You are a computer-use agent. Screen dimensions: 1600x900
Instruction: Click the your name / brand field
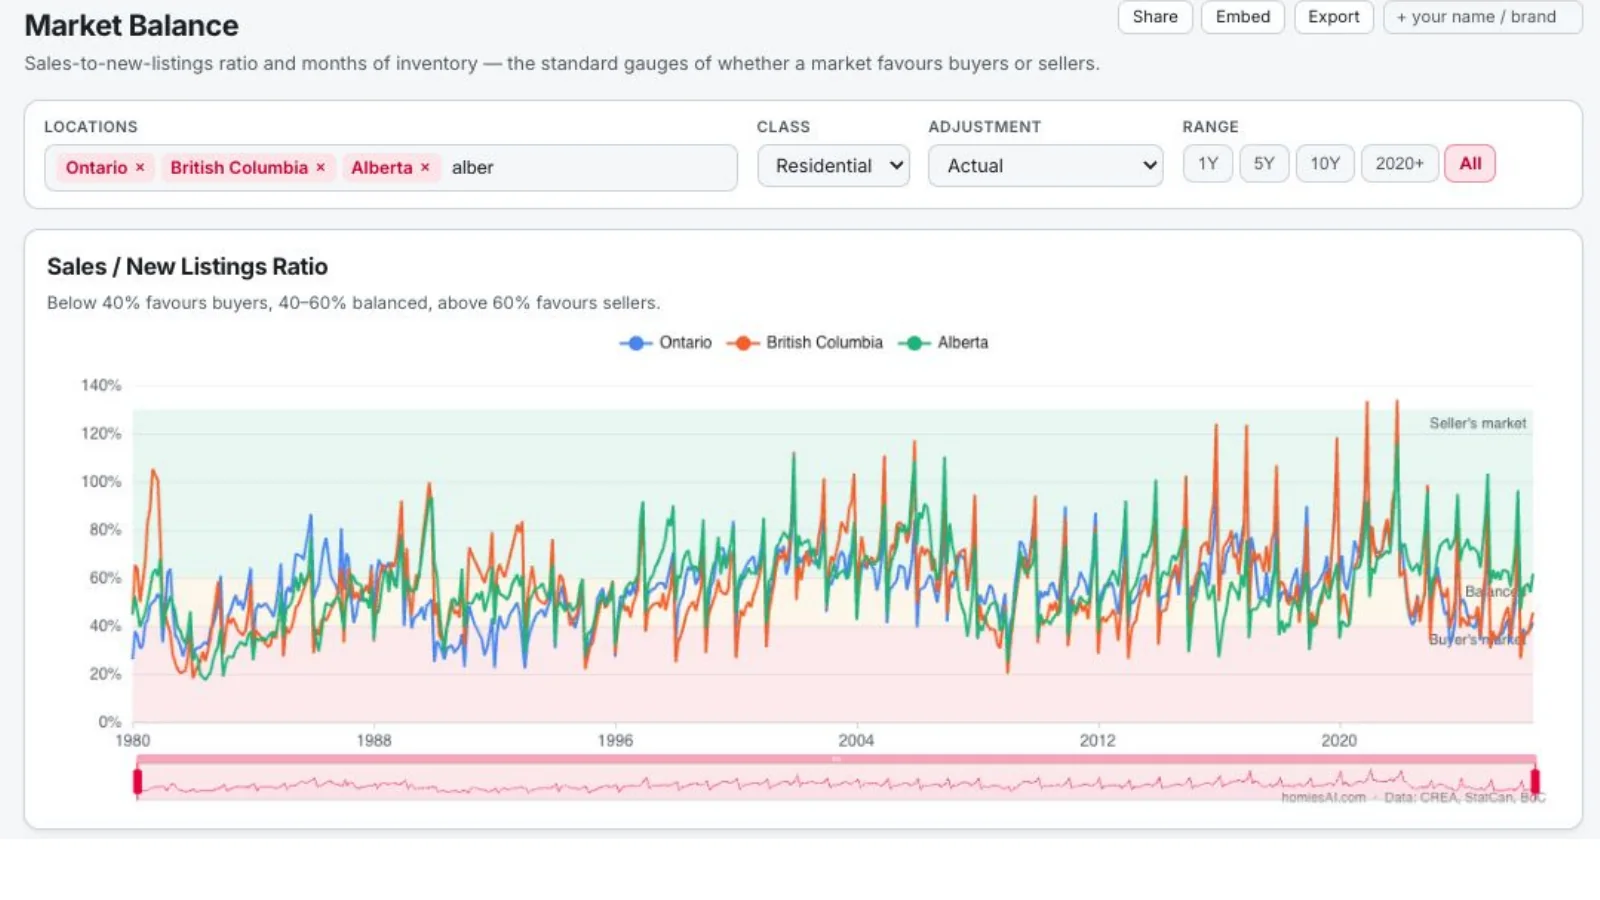coord(1483,17)
